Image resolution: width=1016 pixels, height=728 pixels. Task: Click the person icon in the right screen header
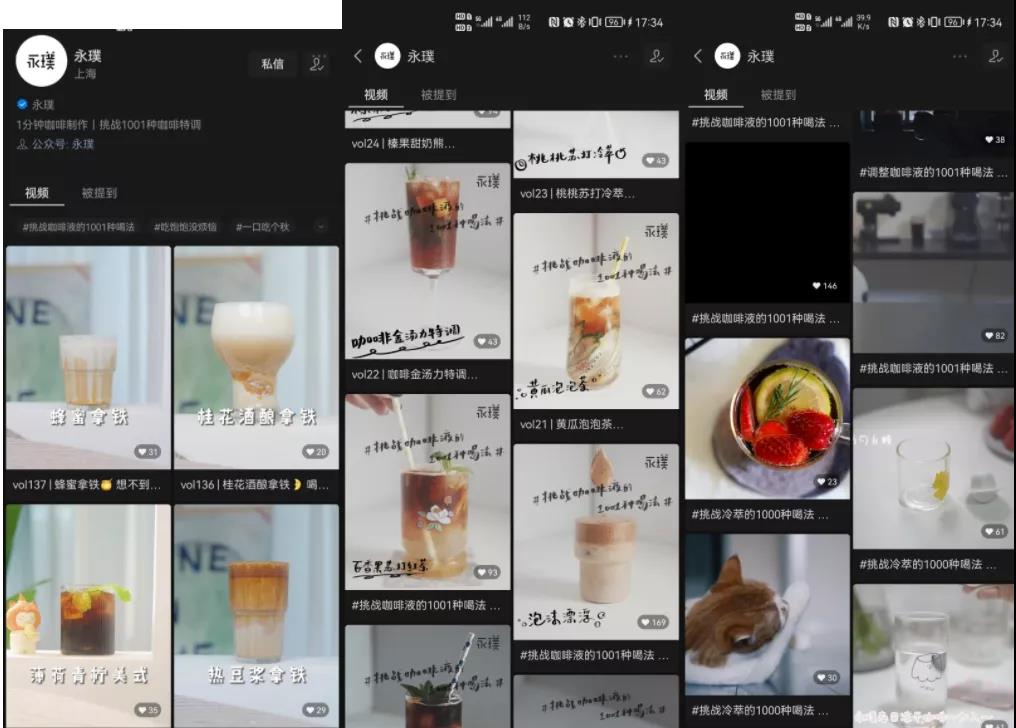coord(995,57)
